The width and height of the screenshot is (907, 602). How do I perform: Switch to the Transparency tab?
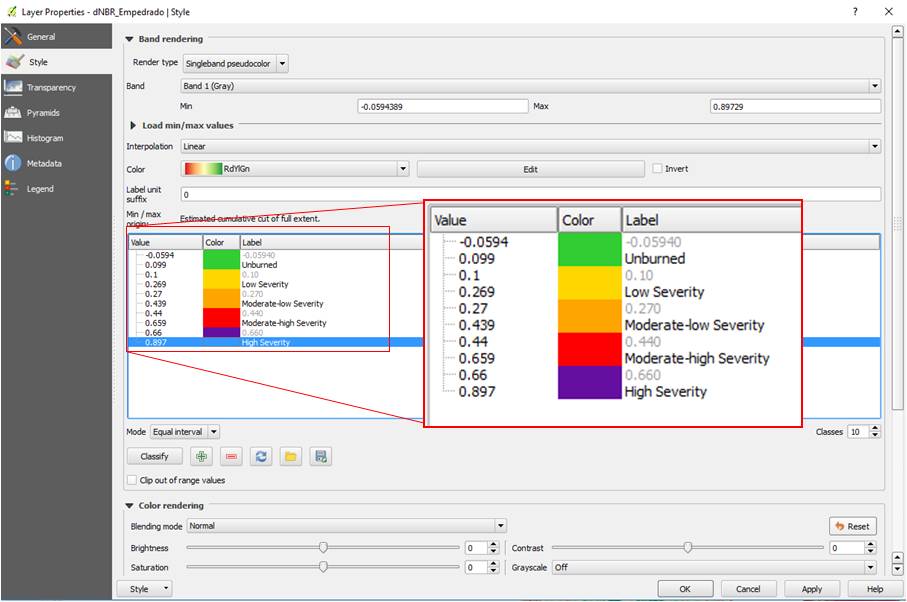[50, 88]
